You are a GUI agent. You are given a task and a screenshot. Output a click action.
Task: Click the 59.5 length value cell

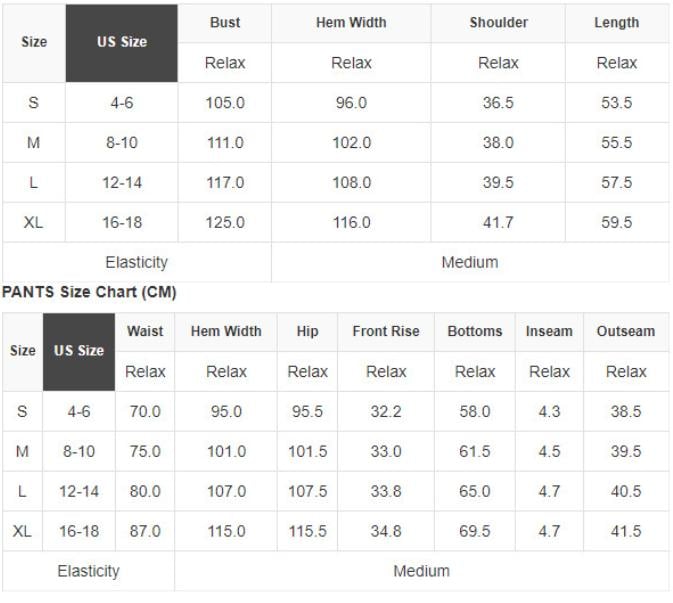pos(616,222)
